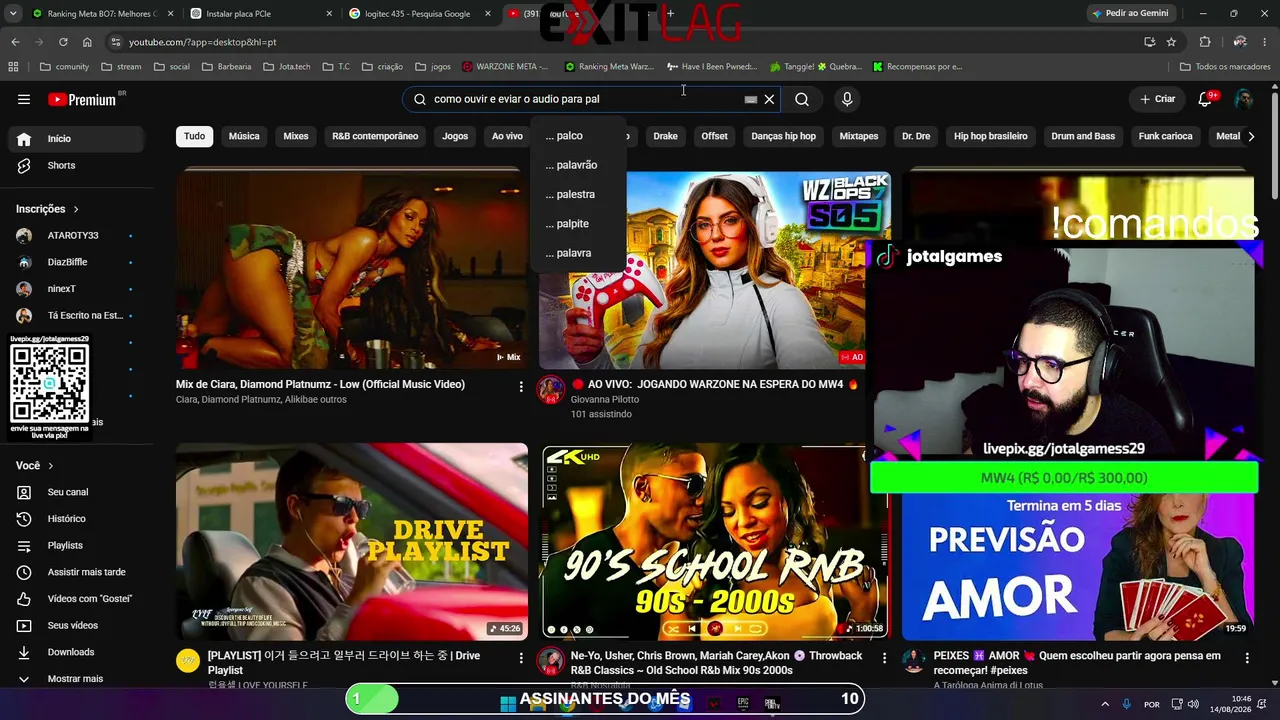Open Vídeos com "Gostei" list
This screenshot has height=720, width=1280.
[x=78, y=599]
